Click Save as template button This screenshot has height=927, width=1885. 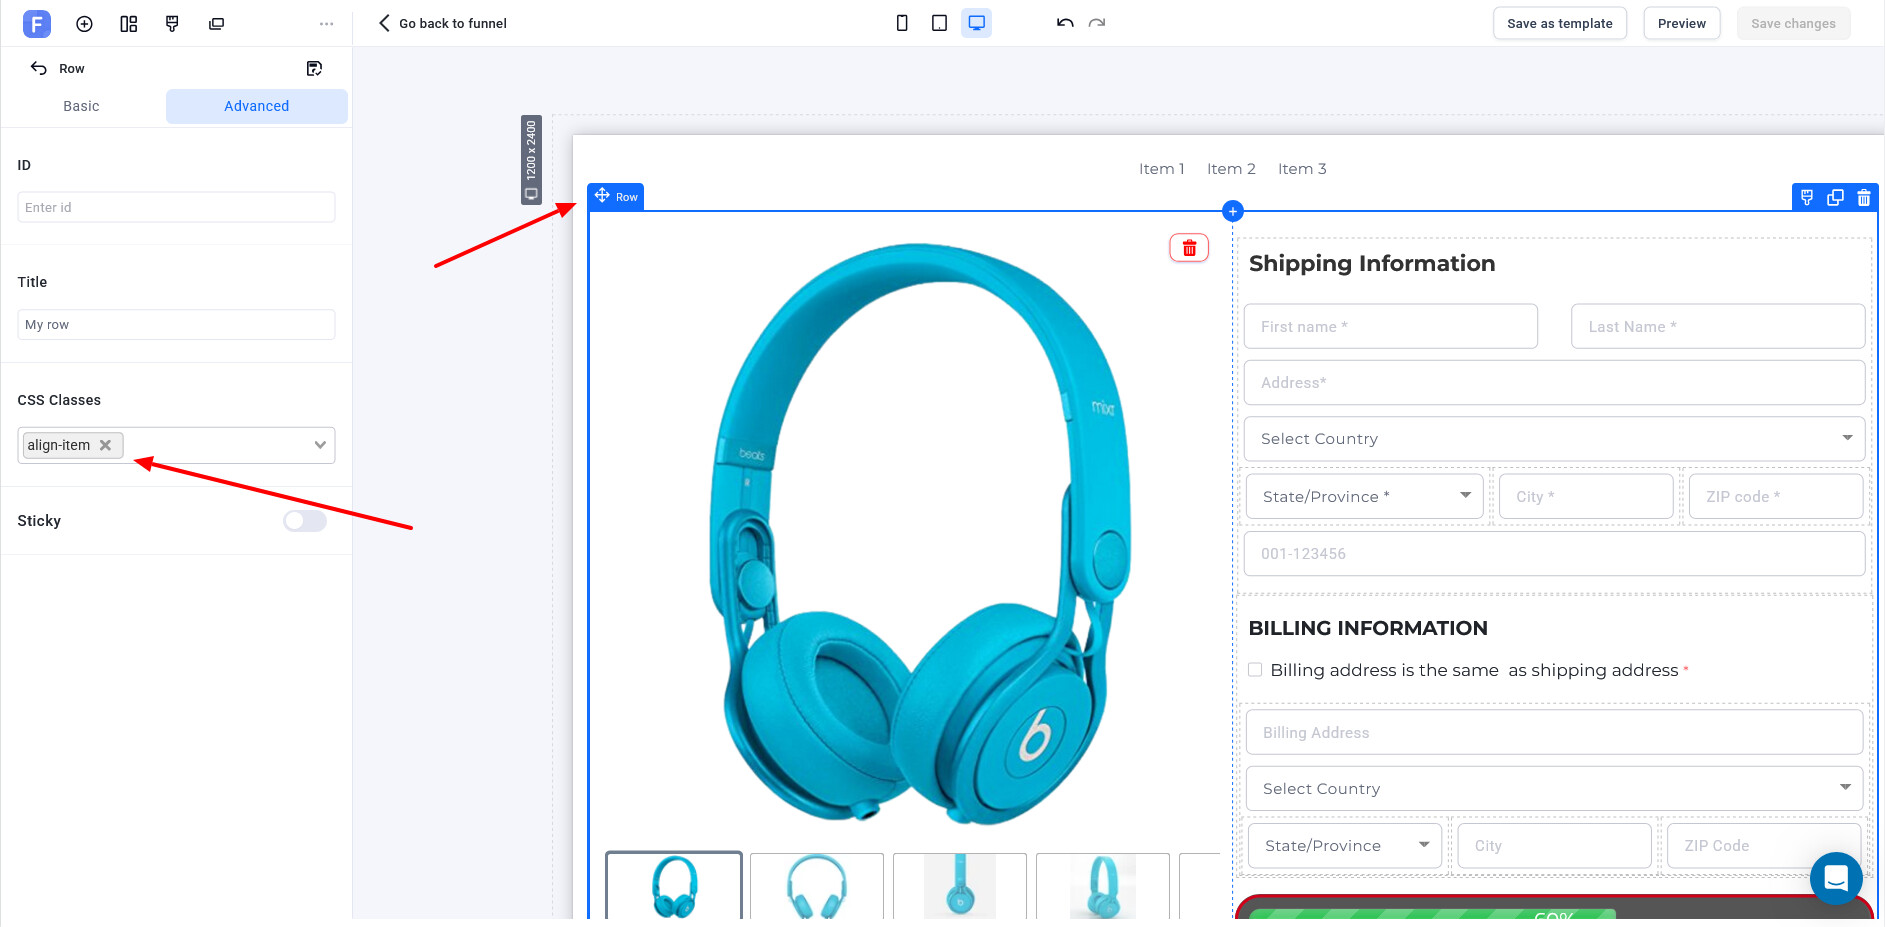[x=1559, y=23]
